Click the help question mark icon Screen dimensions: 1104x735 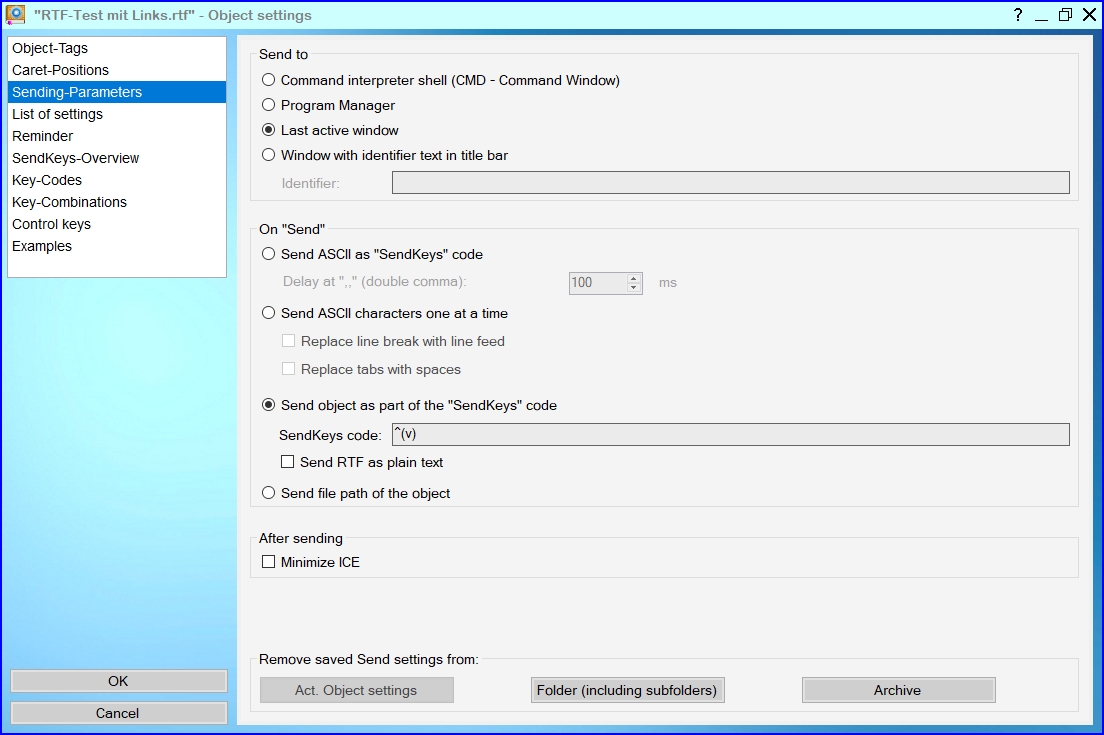point(1018,15)
